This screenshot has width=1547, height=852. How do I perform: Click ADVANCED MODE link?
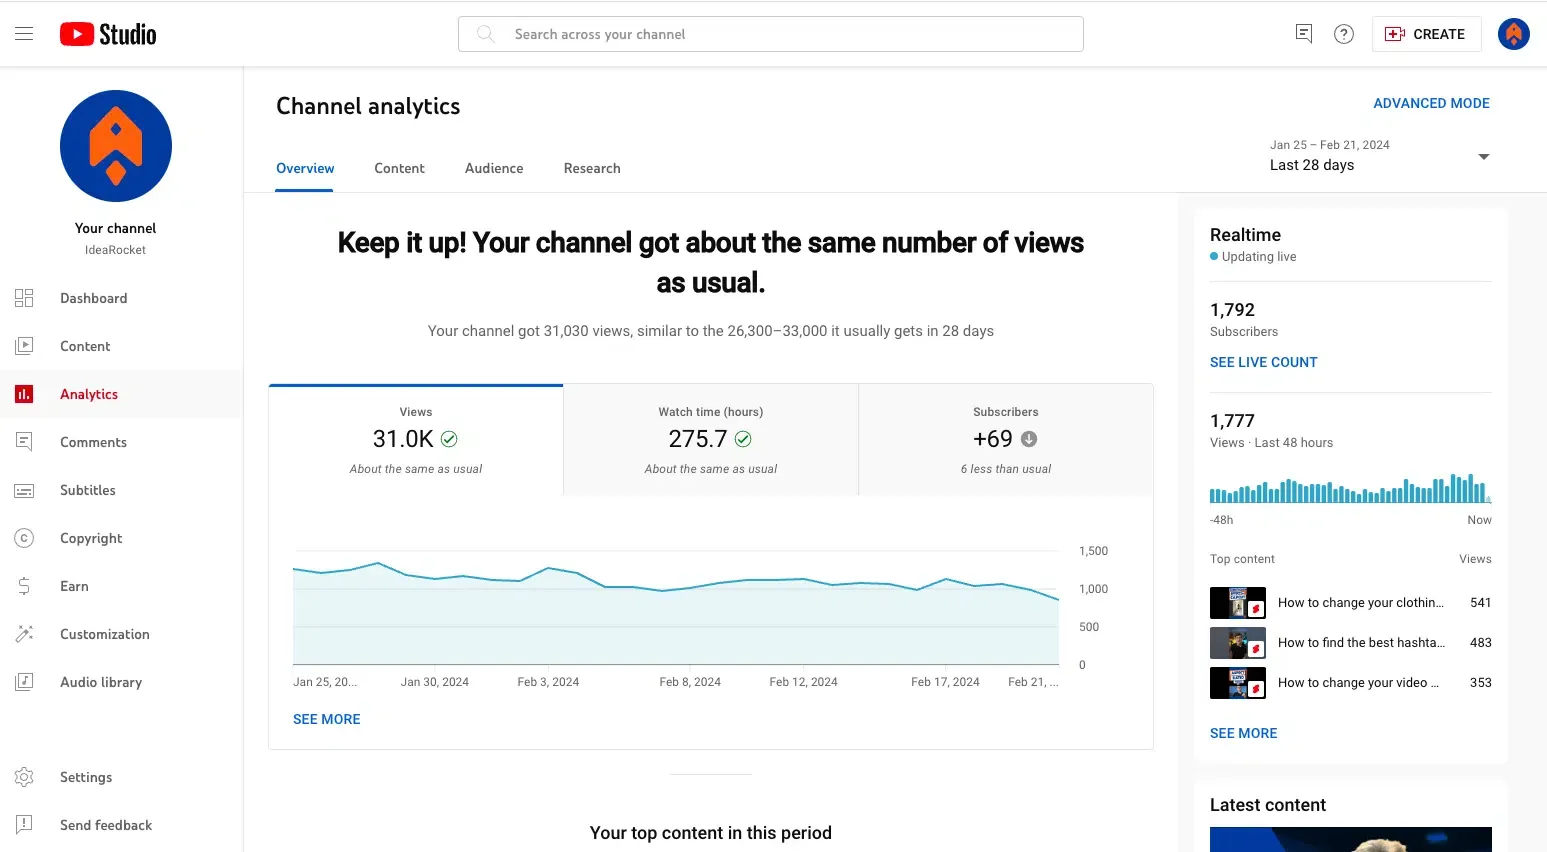click(1431, 103)
